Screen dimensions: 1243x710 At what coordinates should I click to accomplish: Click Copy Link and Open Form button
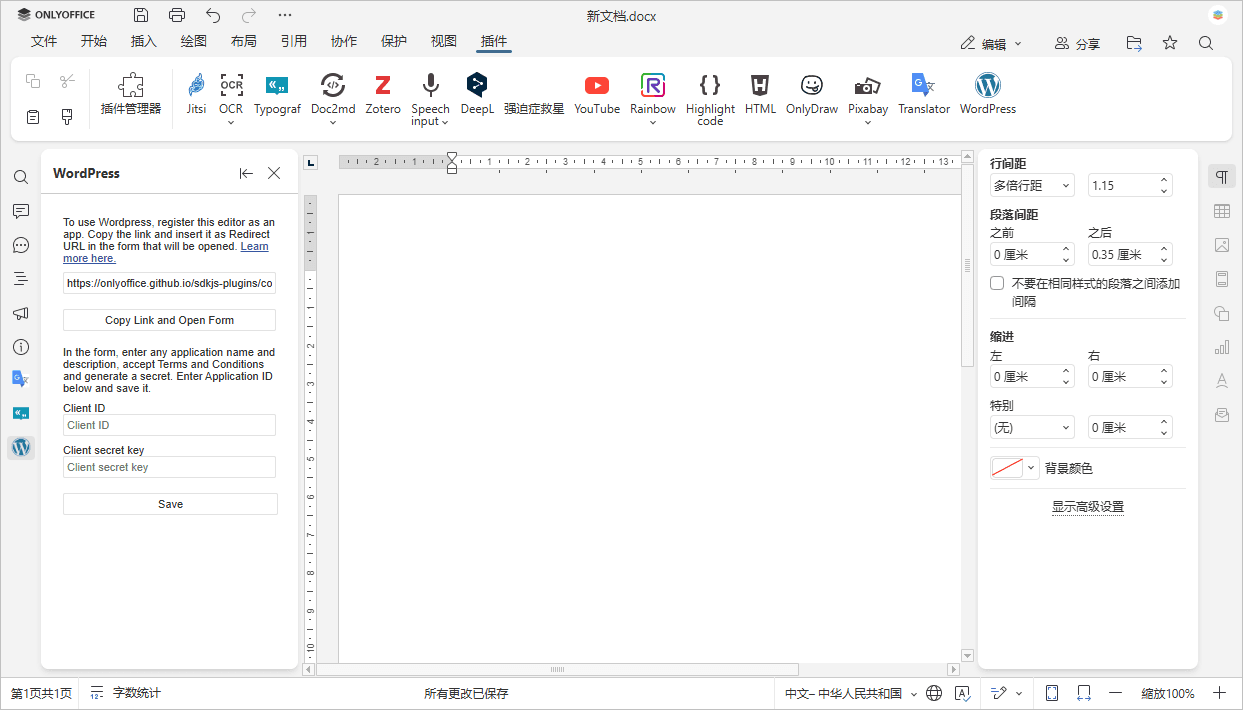click(169, 319)
